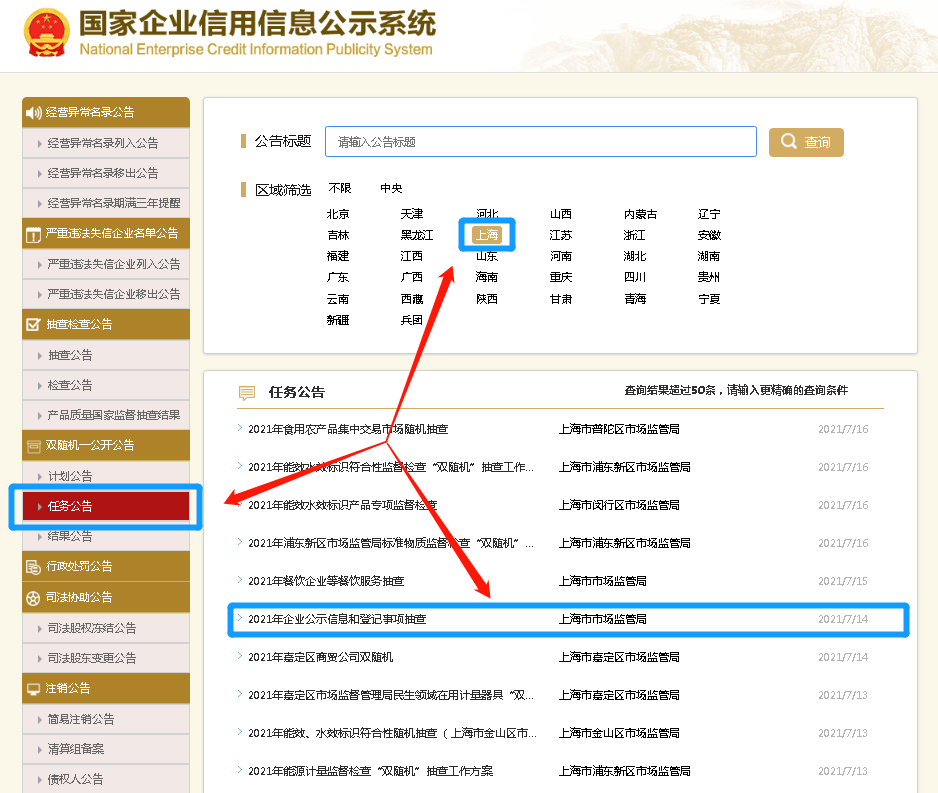Click the message icon beside 任务公告 heading
938x793 pixels.
(247, 393)
